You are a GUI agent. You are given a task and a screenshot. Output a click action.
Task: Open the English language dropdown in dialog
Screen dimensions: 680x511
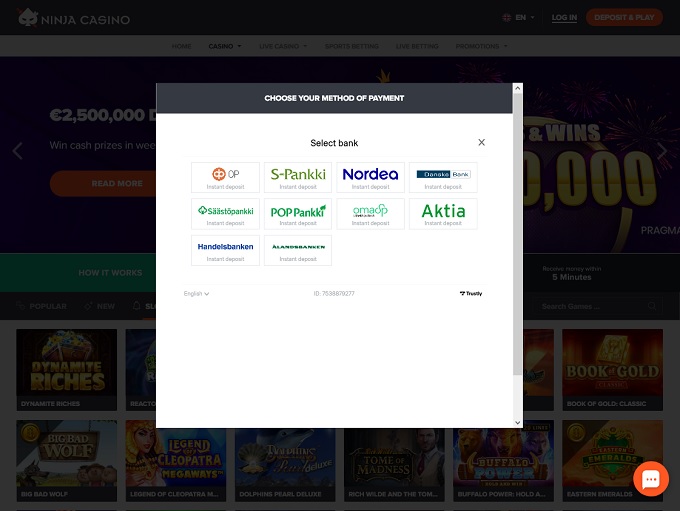196,294
